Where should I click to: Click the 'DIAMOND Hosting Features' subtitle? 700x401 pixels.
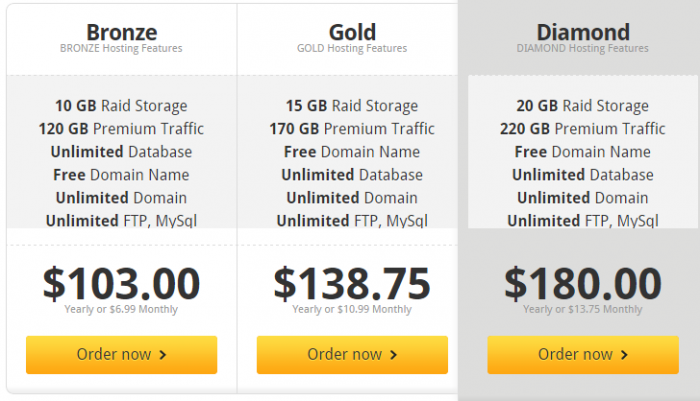(x=582, y=48)
